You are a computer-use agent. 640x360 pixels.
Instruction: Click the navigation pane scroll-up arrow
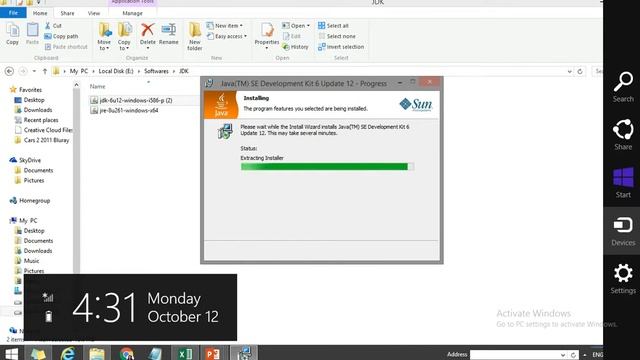point(76,85)
